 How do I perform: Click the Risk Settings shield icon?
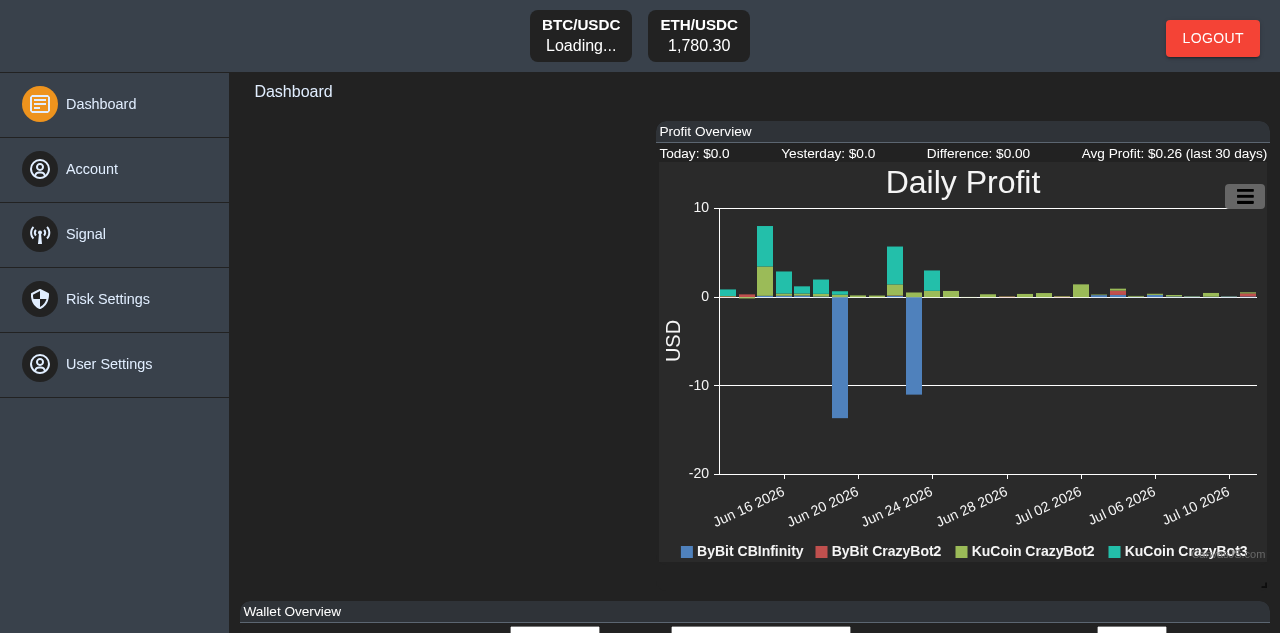40,299
